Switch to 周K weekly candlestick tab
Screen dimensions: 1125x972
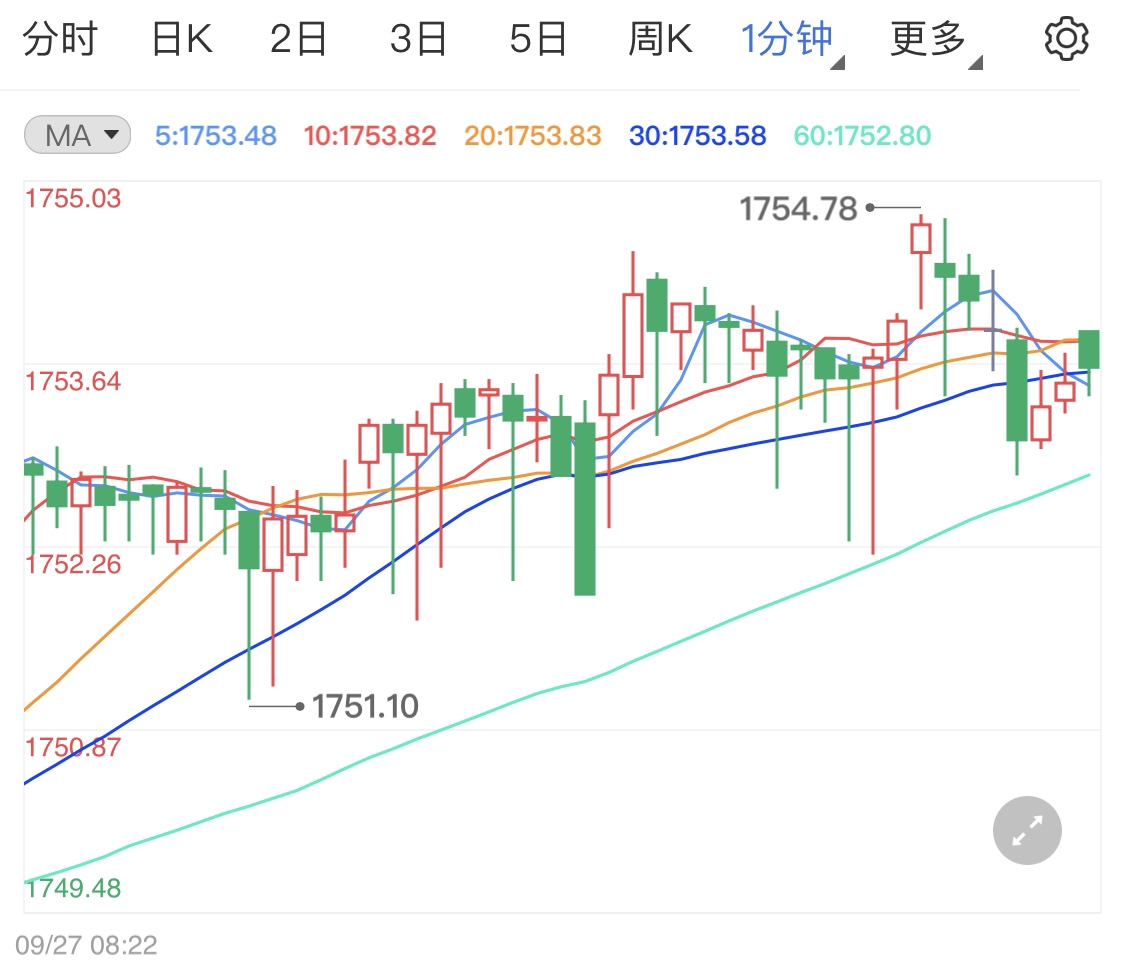pos(660,39)
